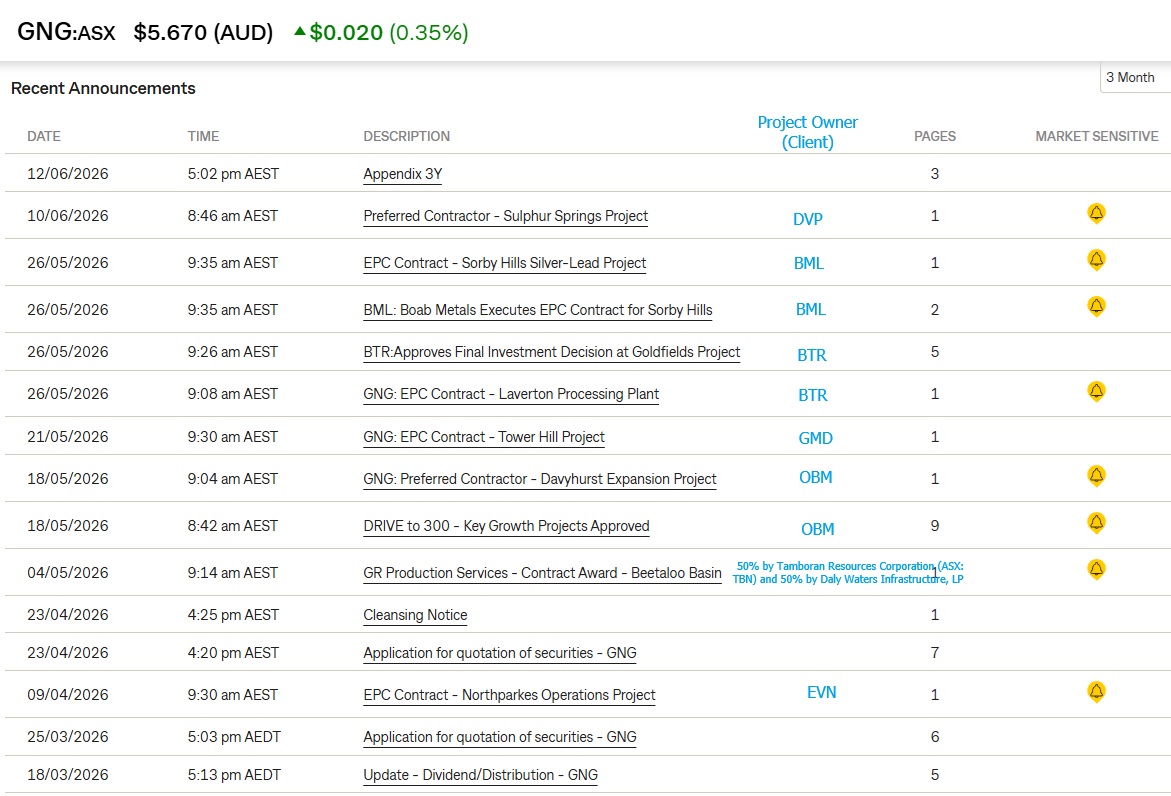Open EPC Contract - Sorby Hills Silver-Lead Project
The height and width of the screenshot is (796, 1171).
pos(505,263)
